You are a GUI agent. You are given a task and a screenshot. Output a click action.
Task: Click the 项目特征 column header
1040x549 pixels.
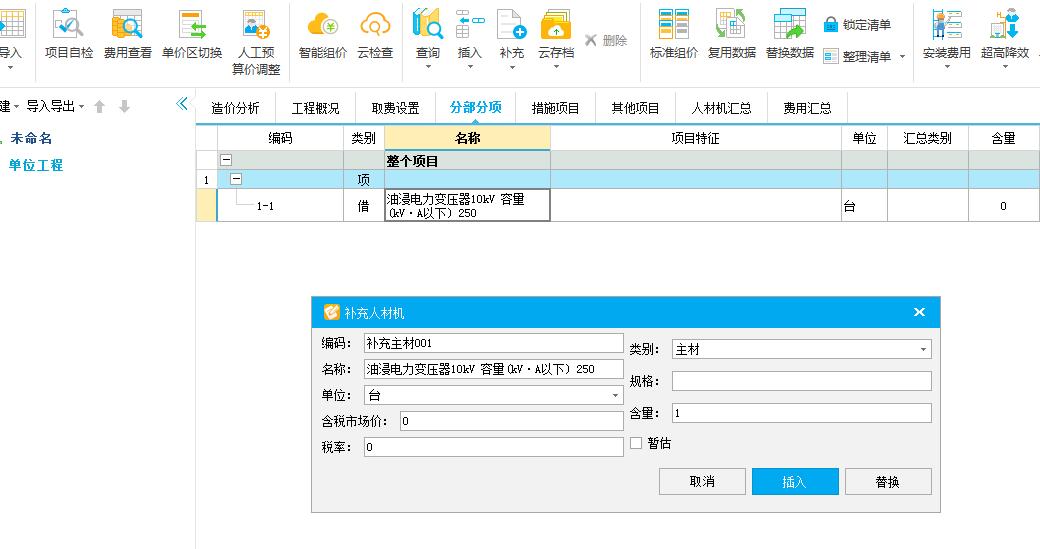point(695,138)
